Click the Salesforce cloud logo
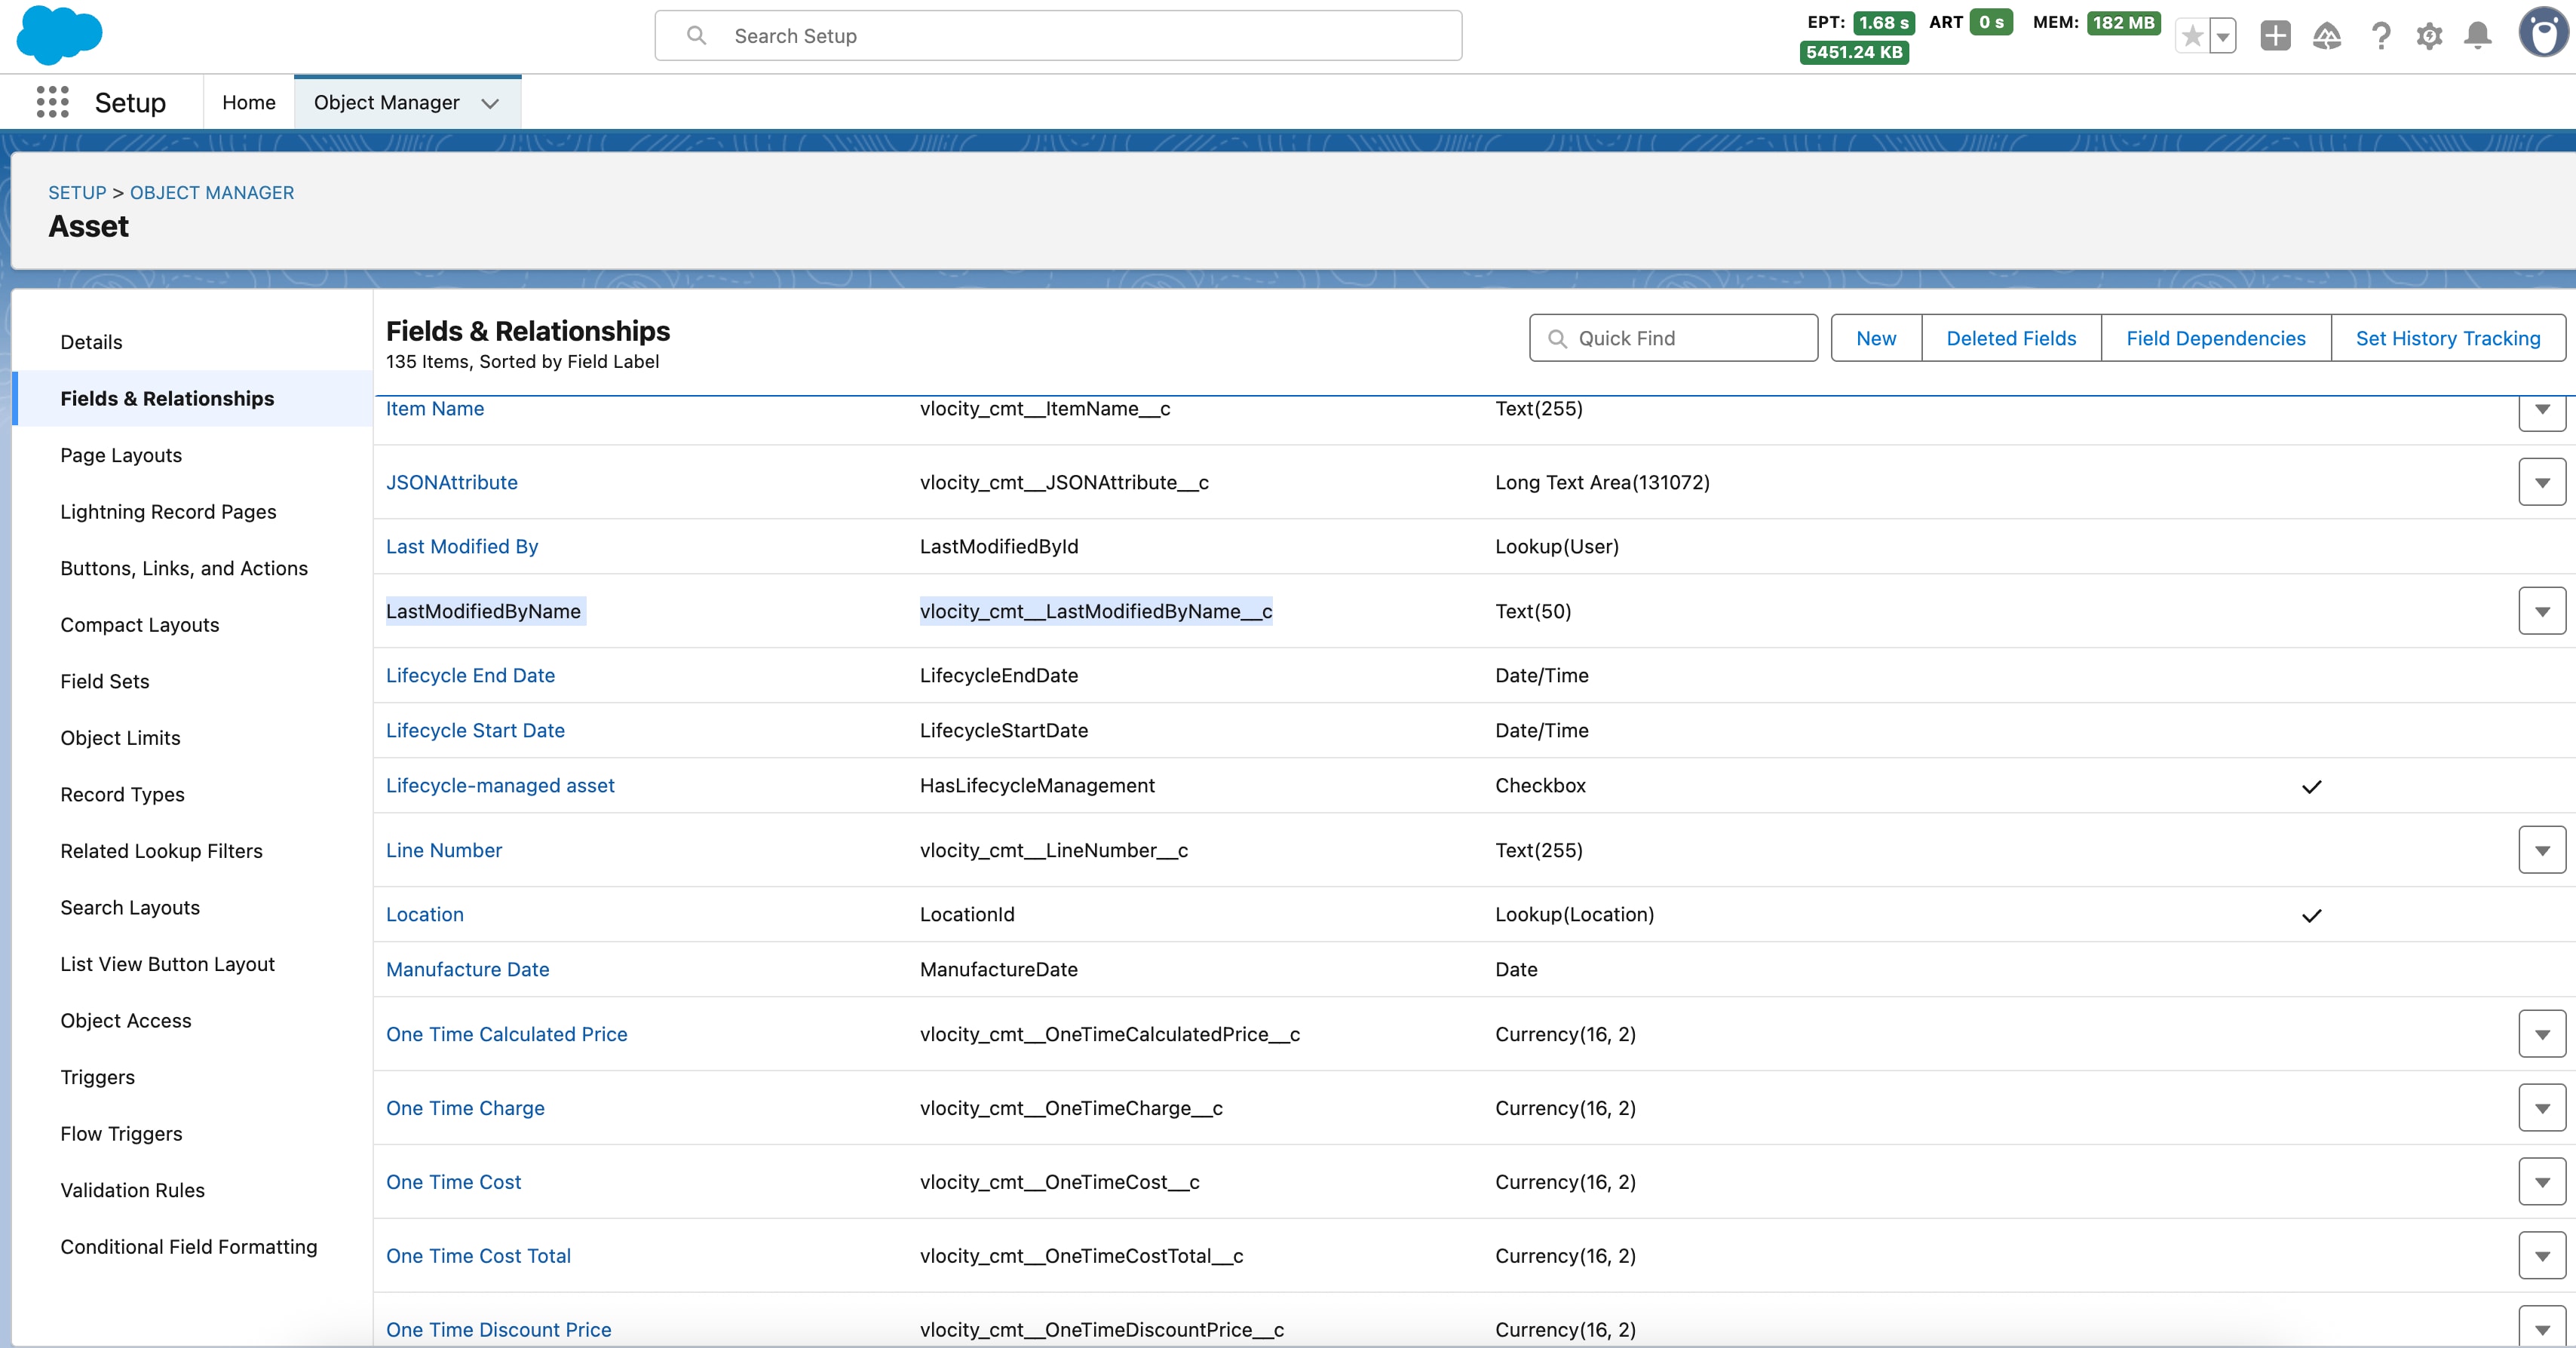Image resolution: width=2576 pixels, height=1348 pixels. click(60, 35)
